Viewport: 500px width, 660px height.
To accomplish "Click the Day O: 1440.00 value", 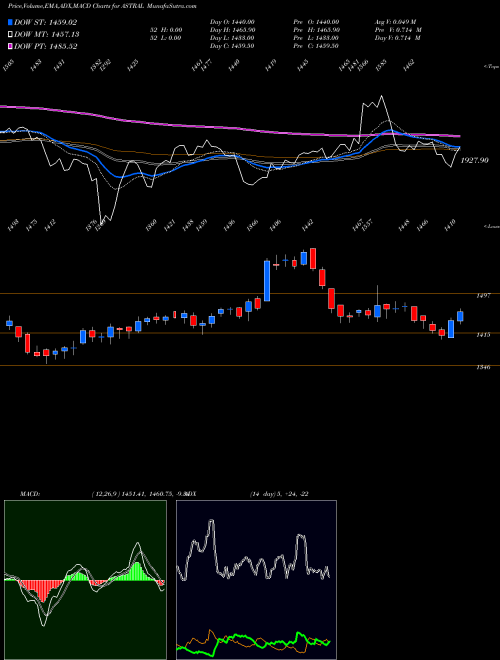I will point(232,22).
